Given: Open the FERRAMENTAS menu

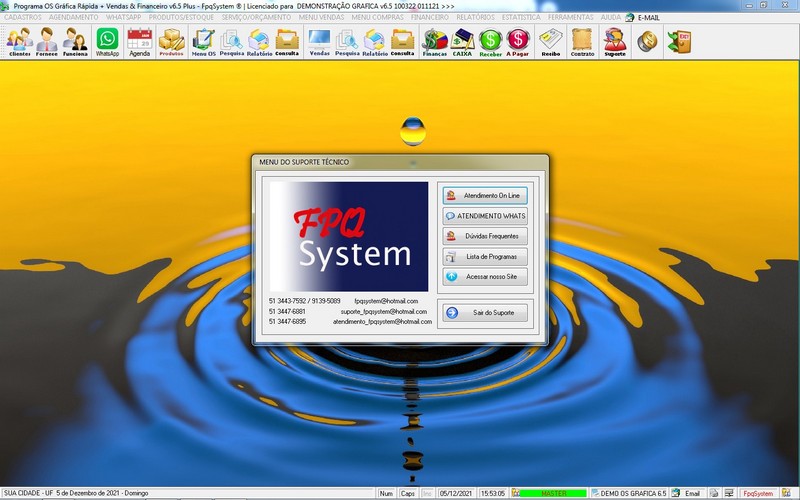Looking at the screenshot, I should (570, 17).
